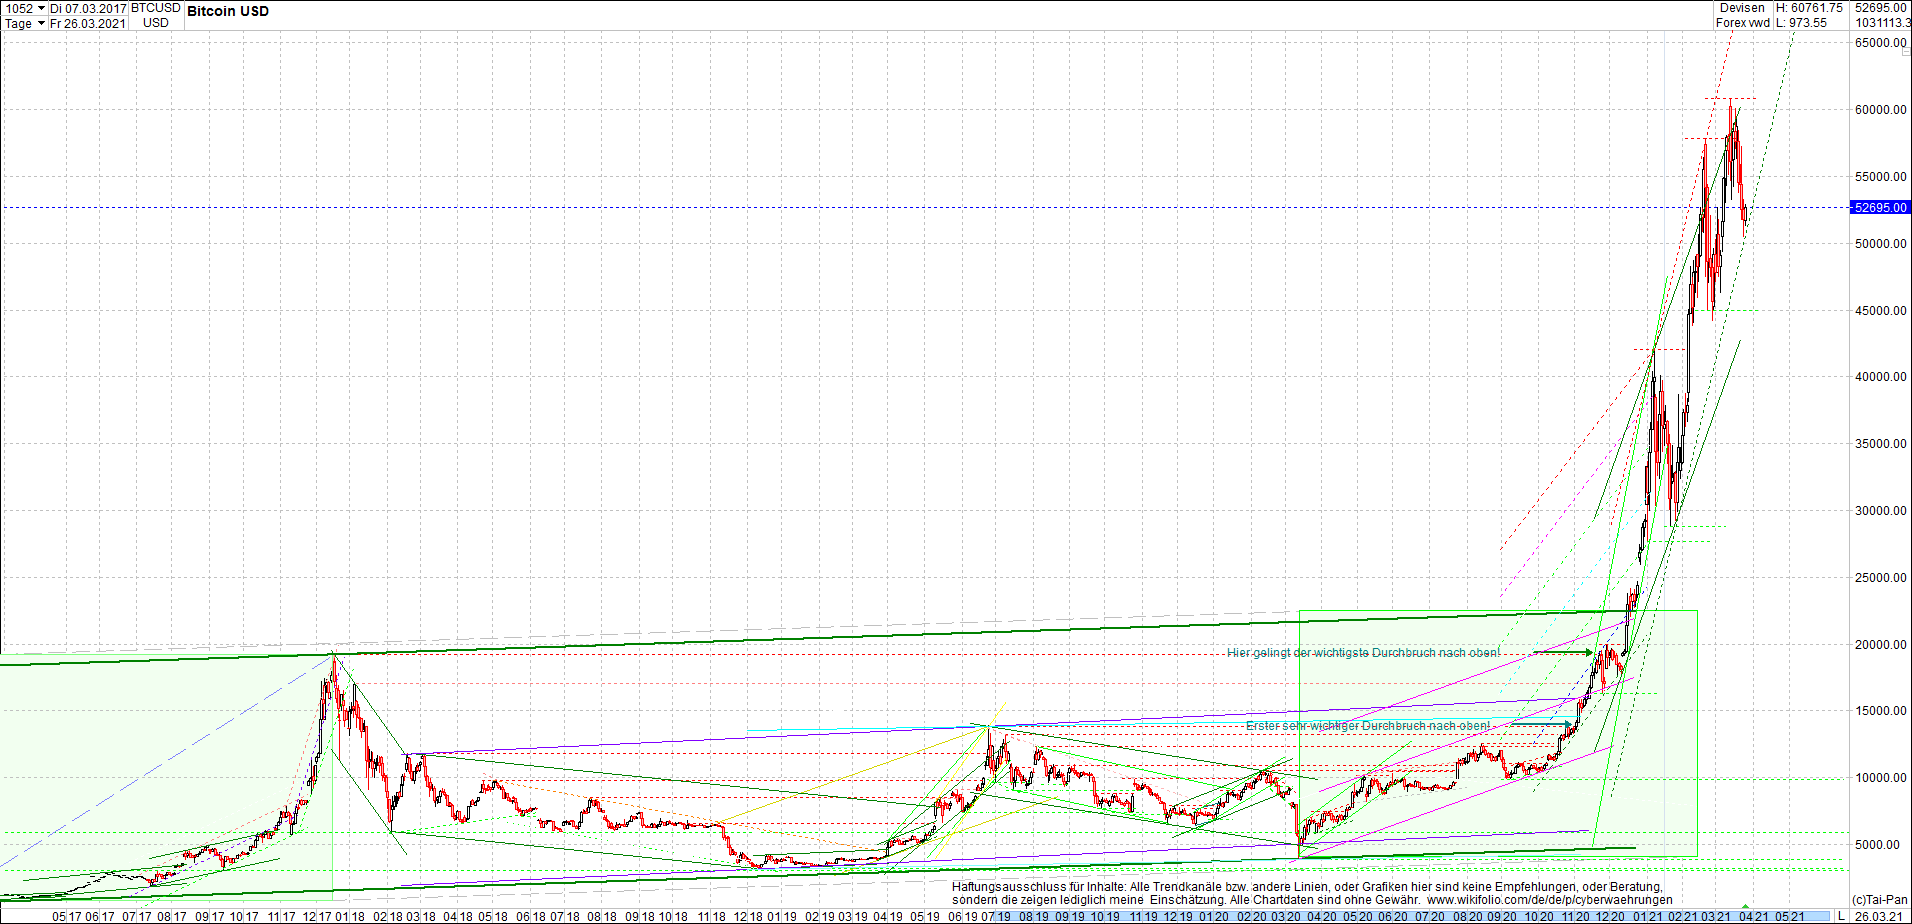Screen dimensions: 1912x924
Task: Click the H: 60761.75 high value
Action: [x=1809, y=8]
